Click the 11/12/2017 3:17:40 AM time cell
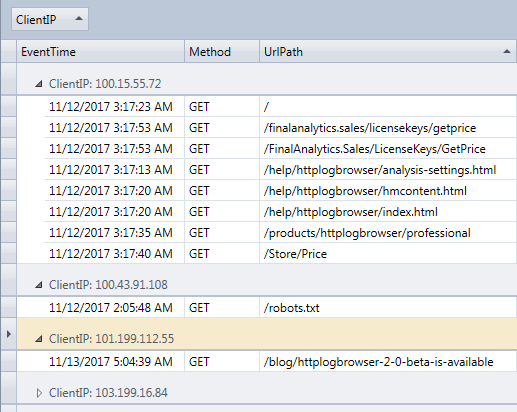 pyautogui.click(x=114, y=254)
